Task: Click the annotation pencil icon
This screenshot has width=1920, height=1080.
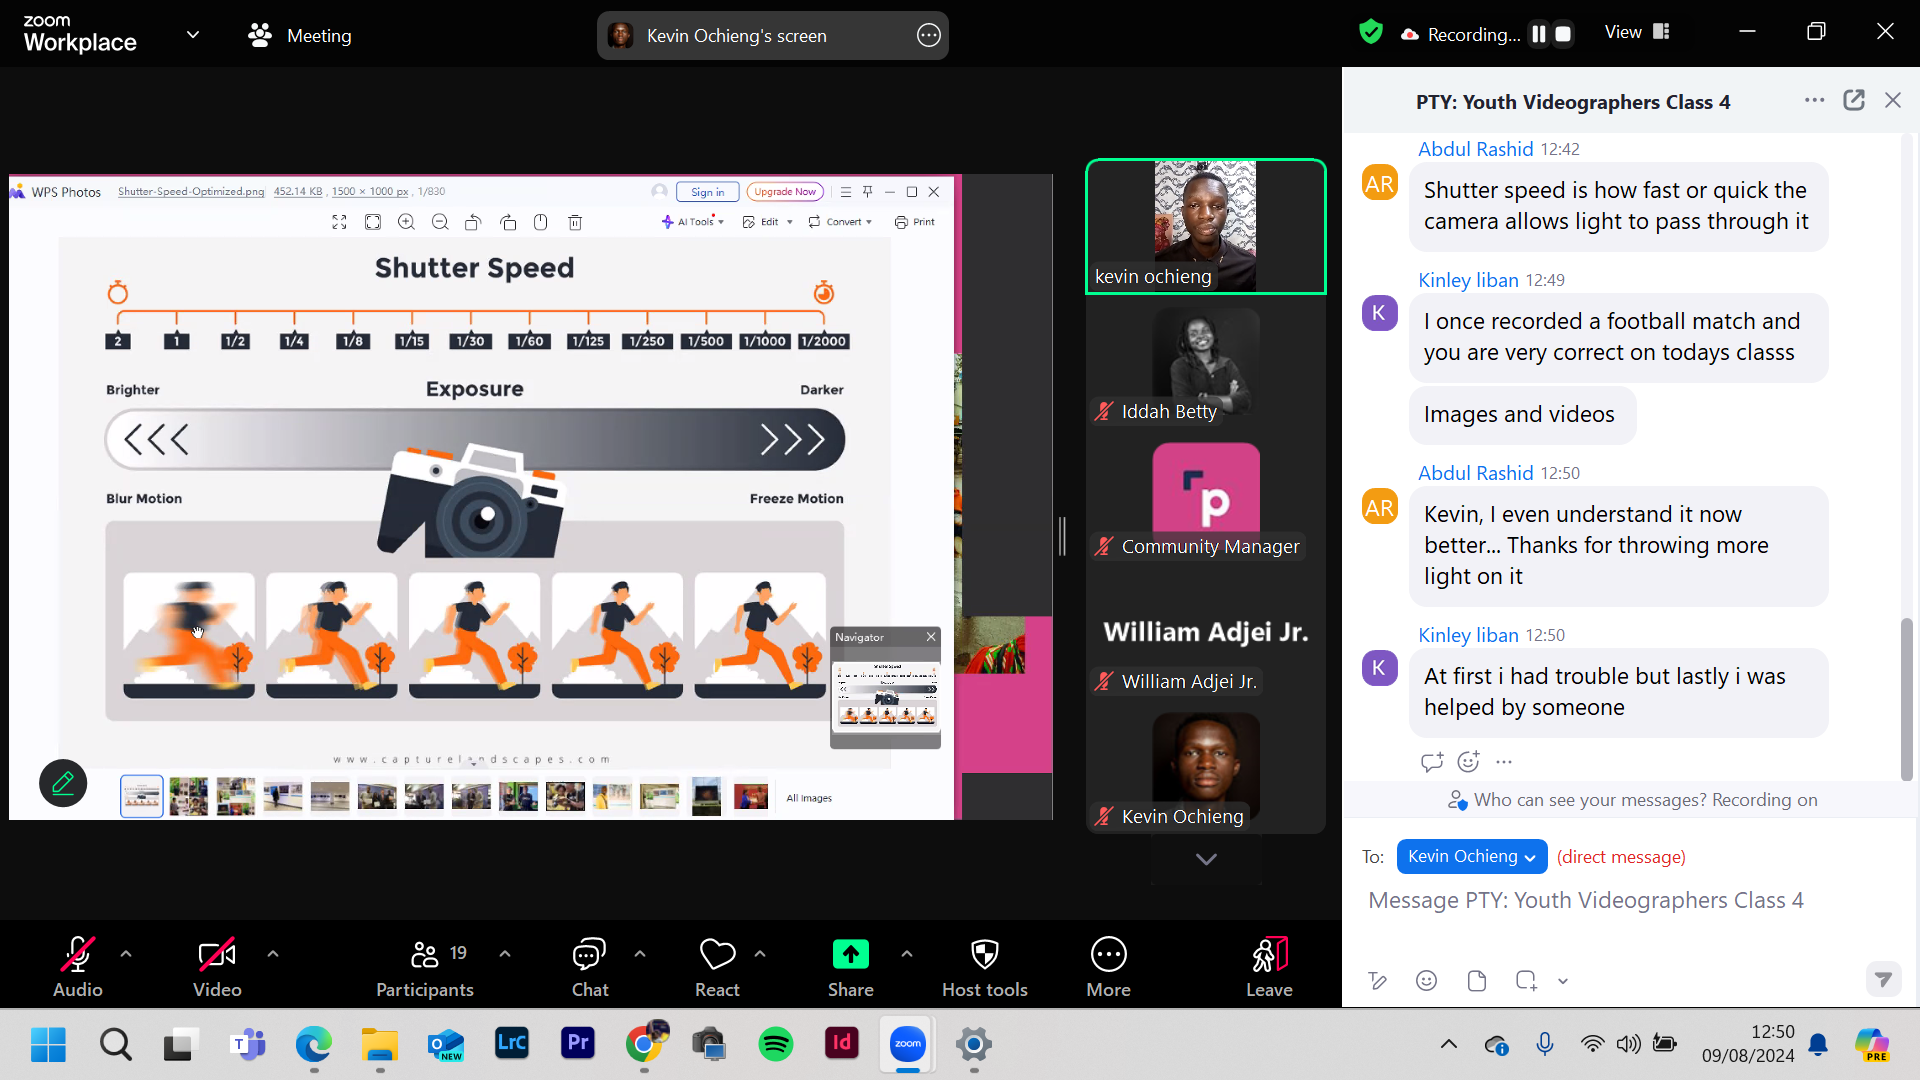Action: [x=63, y=783]
